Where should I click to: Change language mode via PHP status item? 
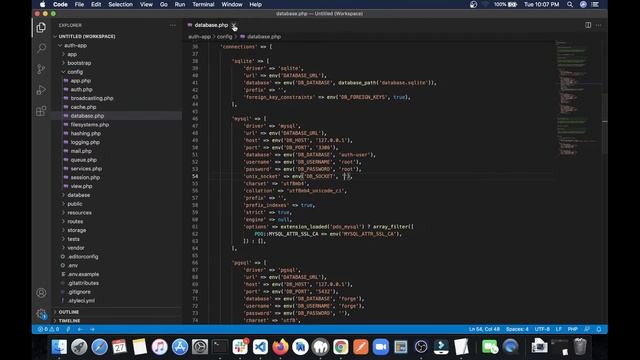[573, 329]
